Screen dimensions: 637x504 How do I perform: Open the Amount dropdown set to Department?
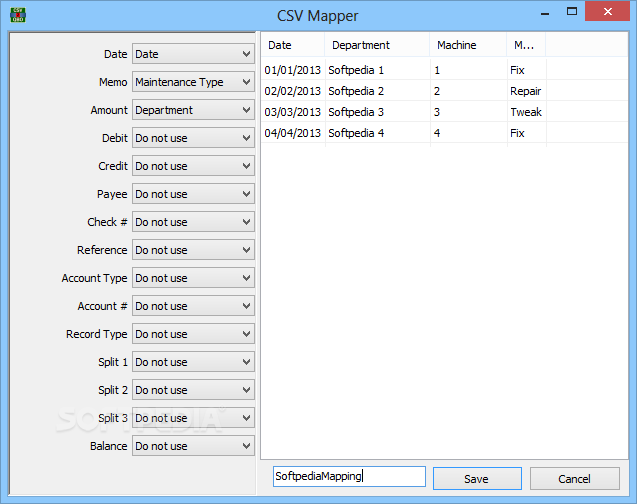193,110
